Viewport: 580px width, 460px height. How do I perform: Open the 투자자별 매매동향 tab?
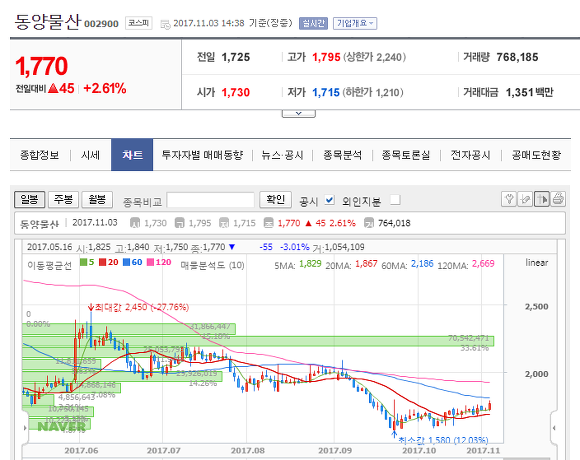click(202, 155)
